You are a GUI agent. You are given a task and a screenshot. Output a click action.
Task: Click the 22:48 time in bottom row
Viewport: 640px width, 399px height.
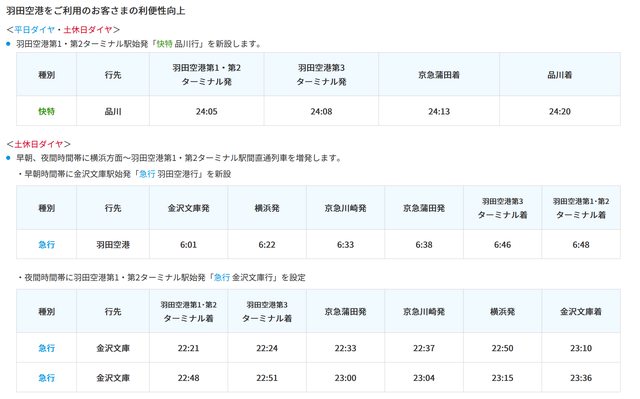coord(189,378)
